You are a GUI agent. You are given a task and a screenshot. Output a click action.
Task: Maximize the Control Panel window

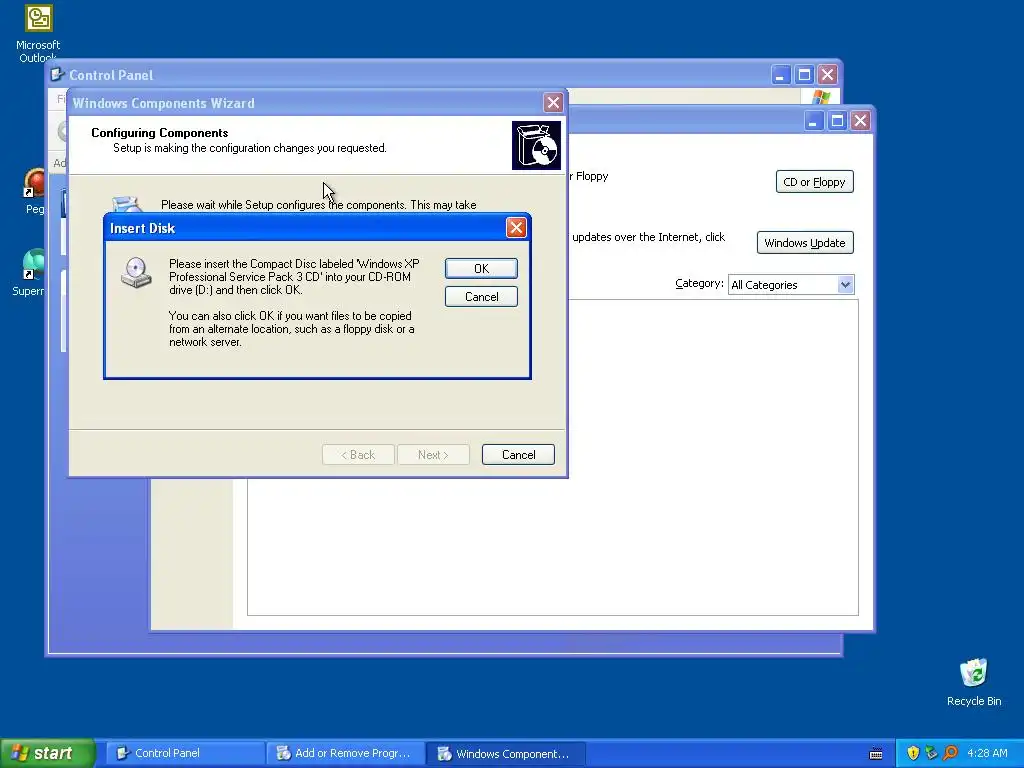(x=804, y=75)
